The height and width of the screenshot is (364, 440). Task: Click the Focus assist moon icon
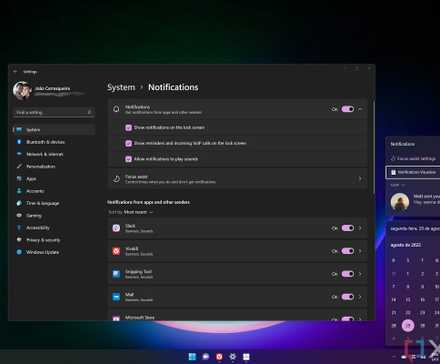click(x=116, y=179)
